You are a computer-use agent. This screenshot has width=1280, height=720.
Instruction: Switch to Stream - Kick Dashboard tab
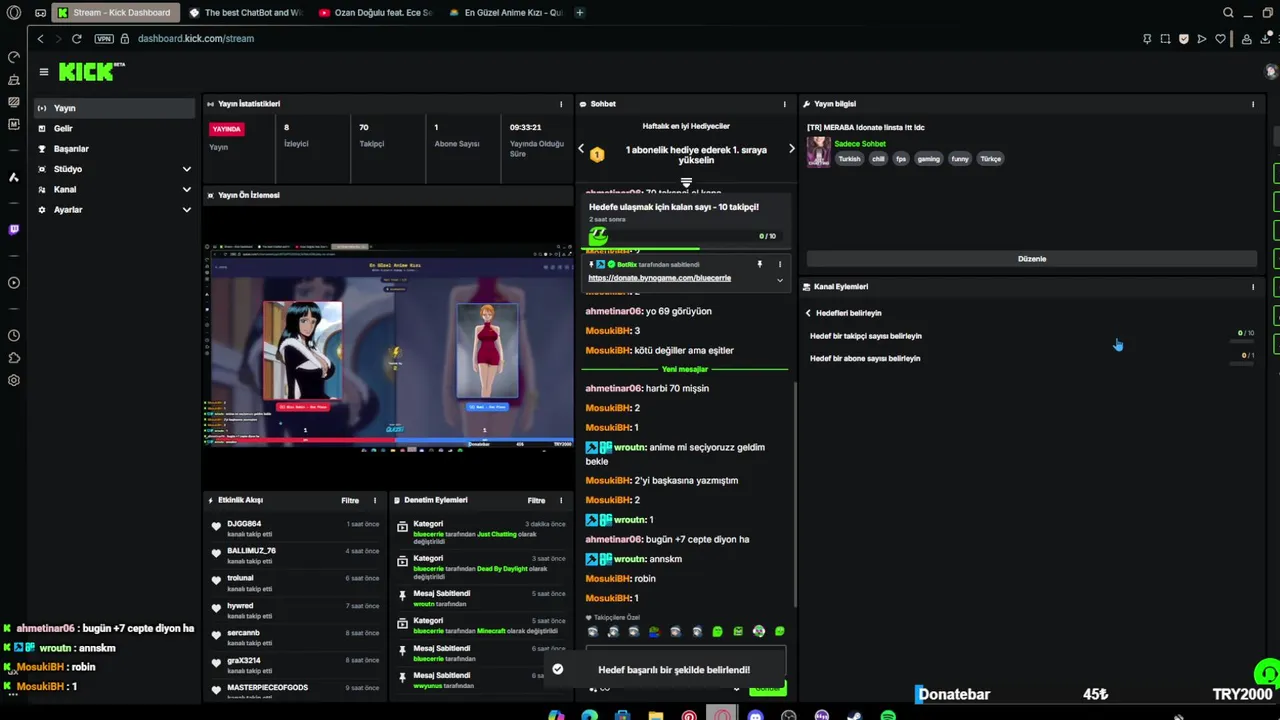pos(114,13)
